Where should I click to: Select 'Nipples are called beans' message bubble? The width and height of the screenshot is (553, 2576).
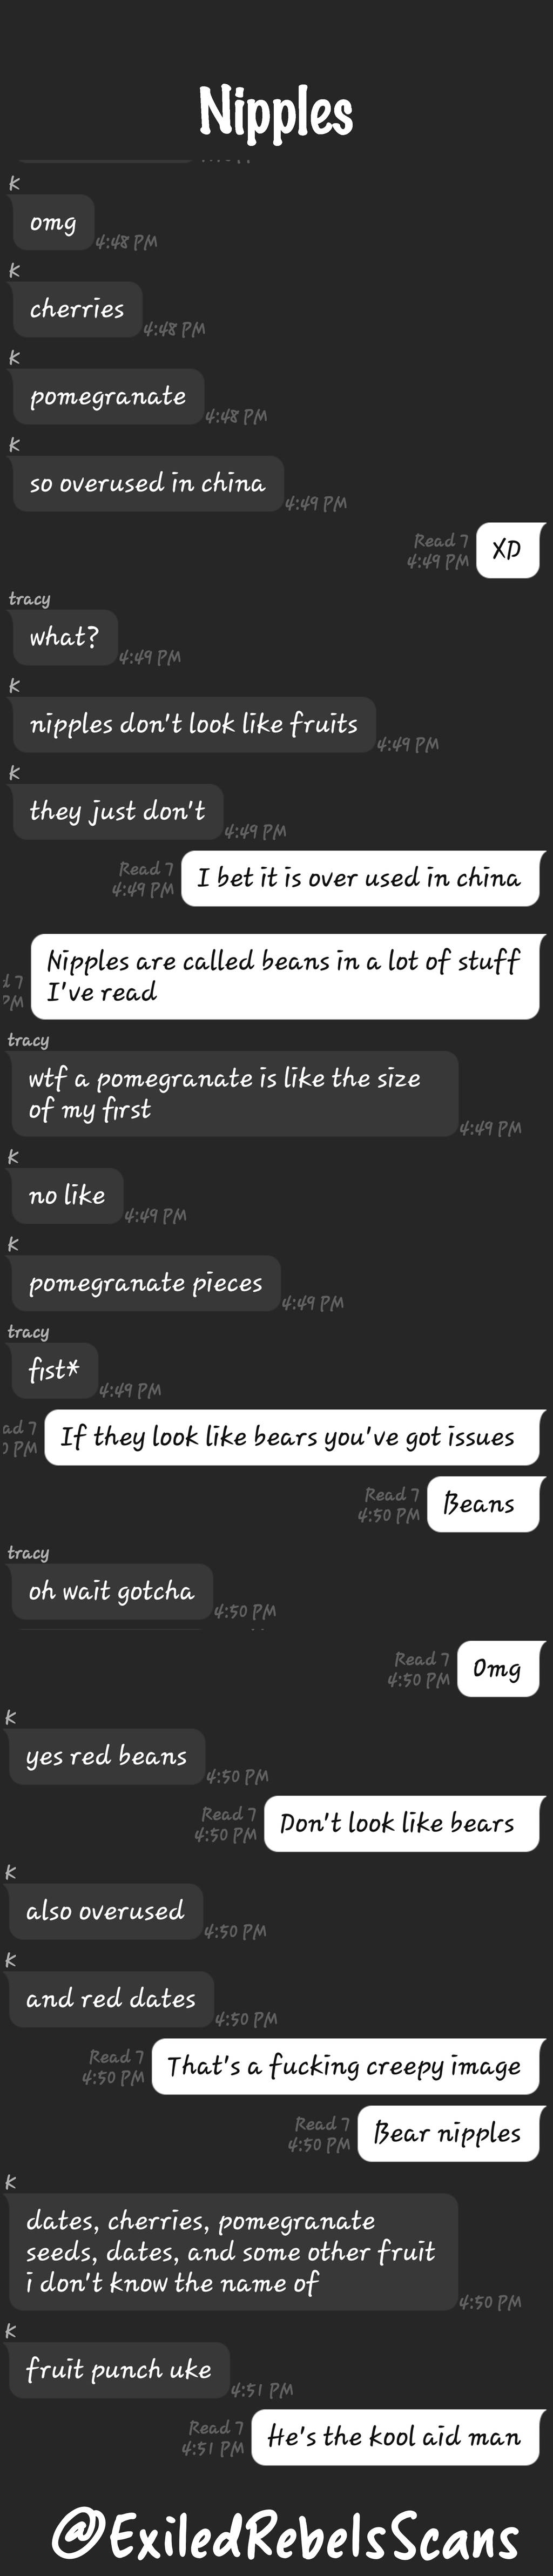click(285, 976)
